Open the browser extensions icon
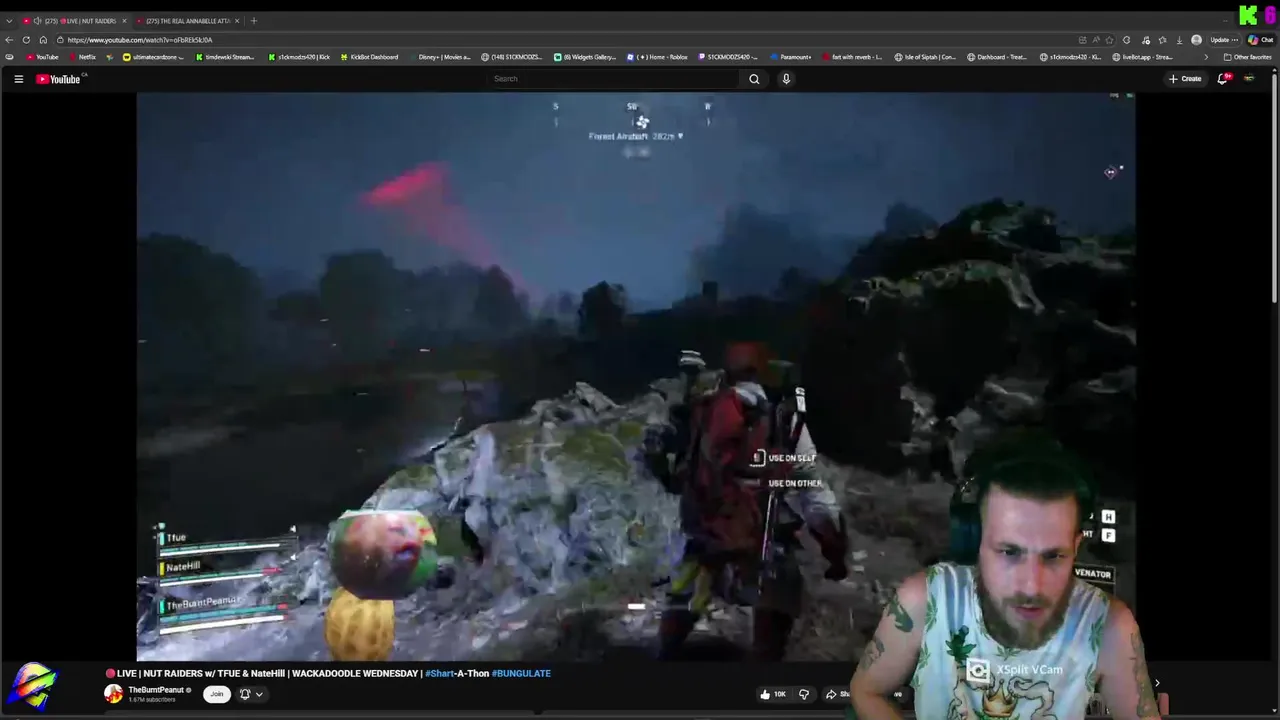Screen dimensions: 1280x720 coord(1127,40)
